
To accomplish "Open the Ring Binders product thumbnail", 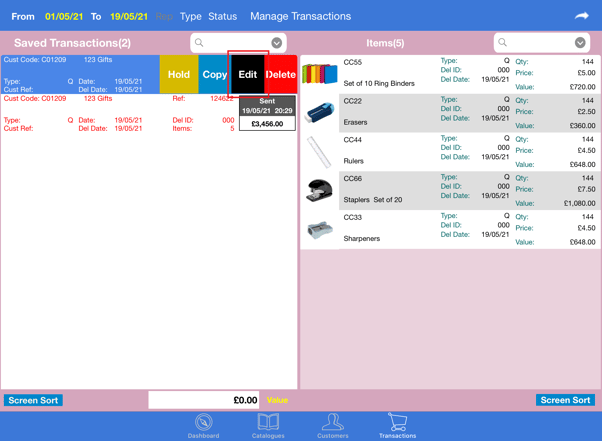I will 320,75.
